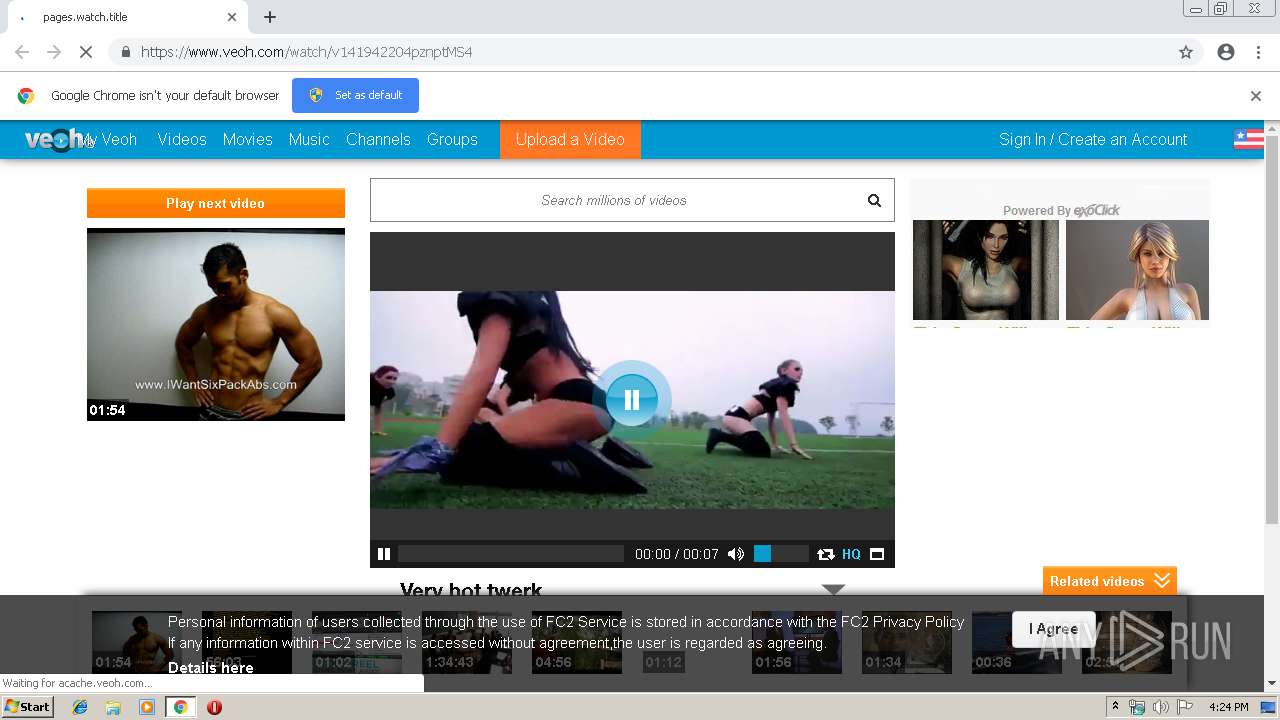Open red Opera taskbar icon

click(214, 707)
